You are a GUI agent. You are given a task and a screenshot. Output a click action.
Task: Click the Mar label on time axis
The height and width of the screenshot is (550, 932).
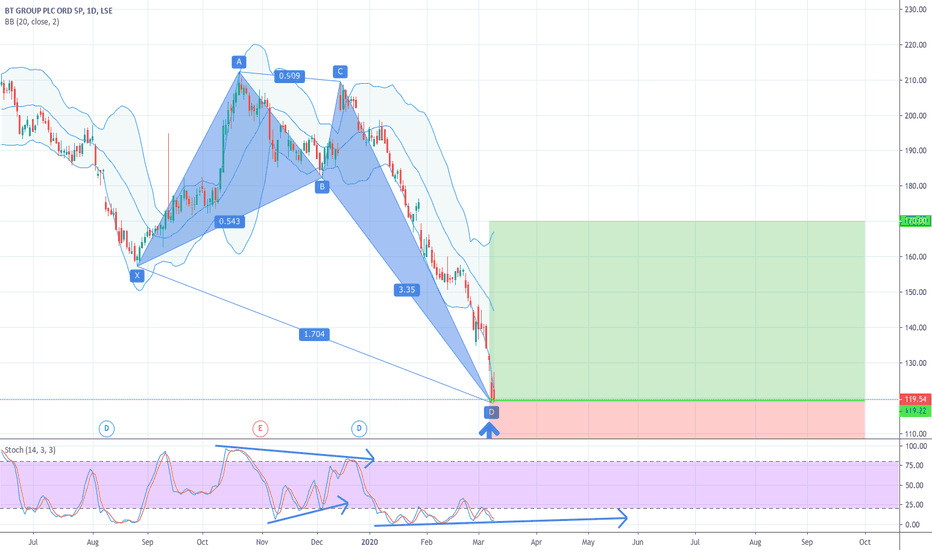478,542
